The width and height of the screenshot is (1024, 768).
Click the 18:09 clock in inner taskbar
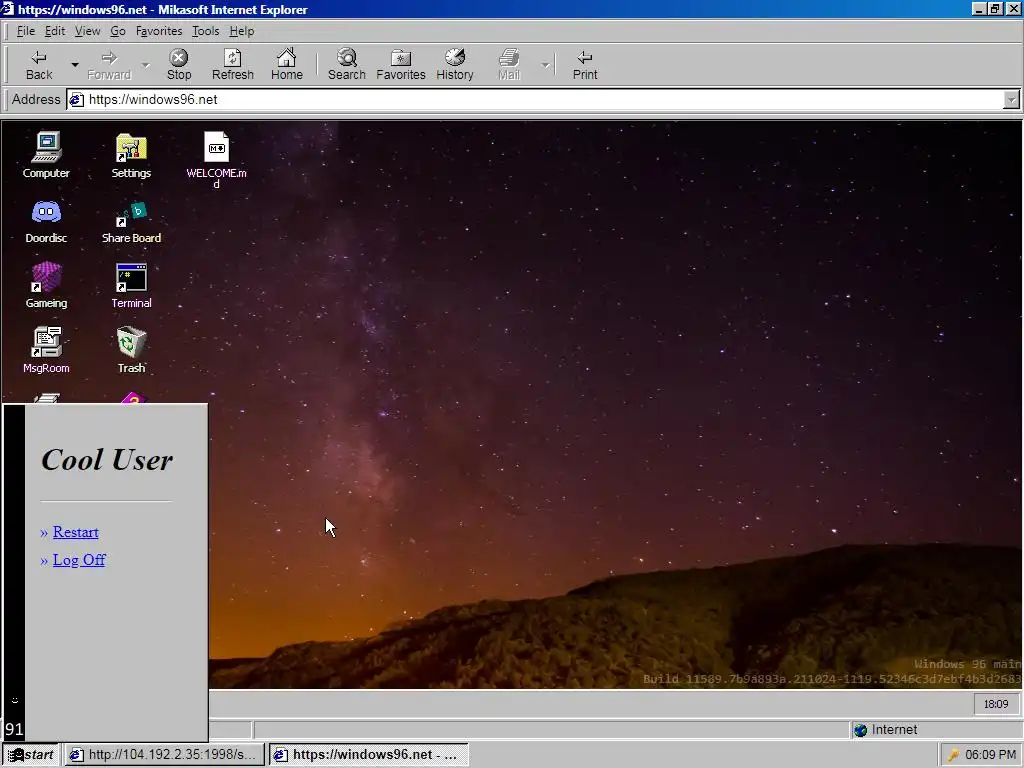click(996, 704)
